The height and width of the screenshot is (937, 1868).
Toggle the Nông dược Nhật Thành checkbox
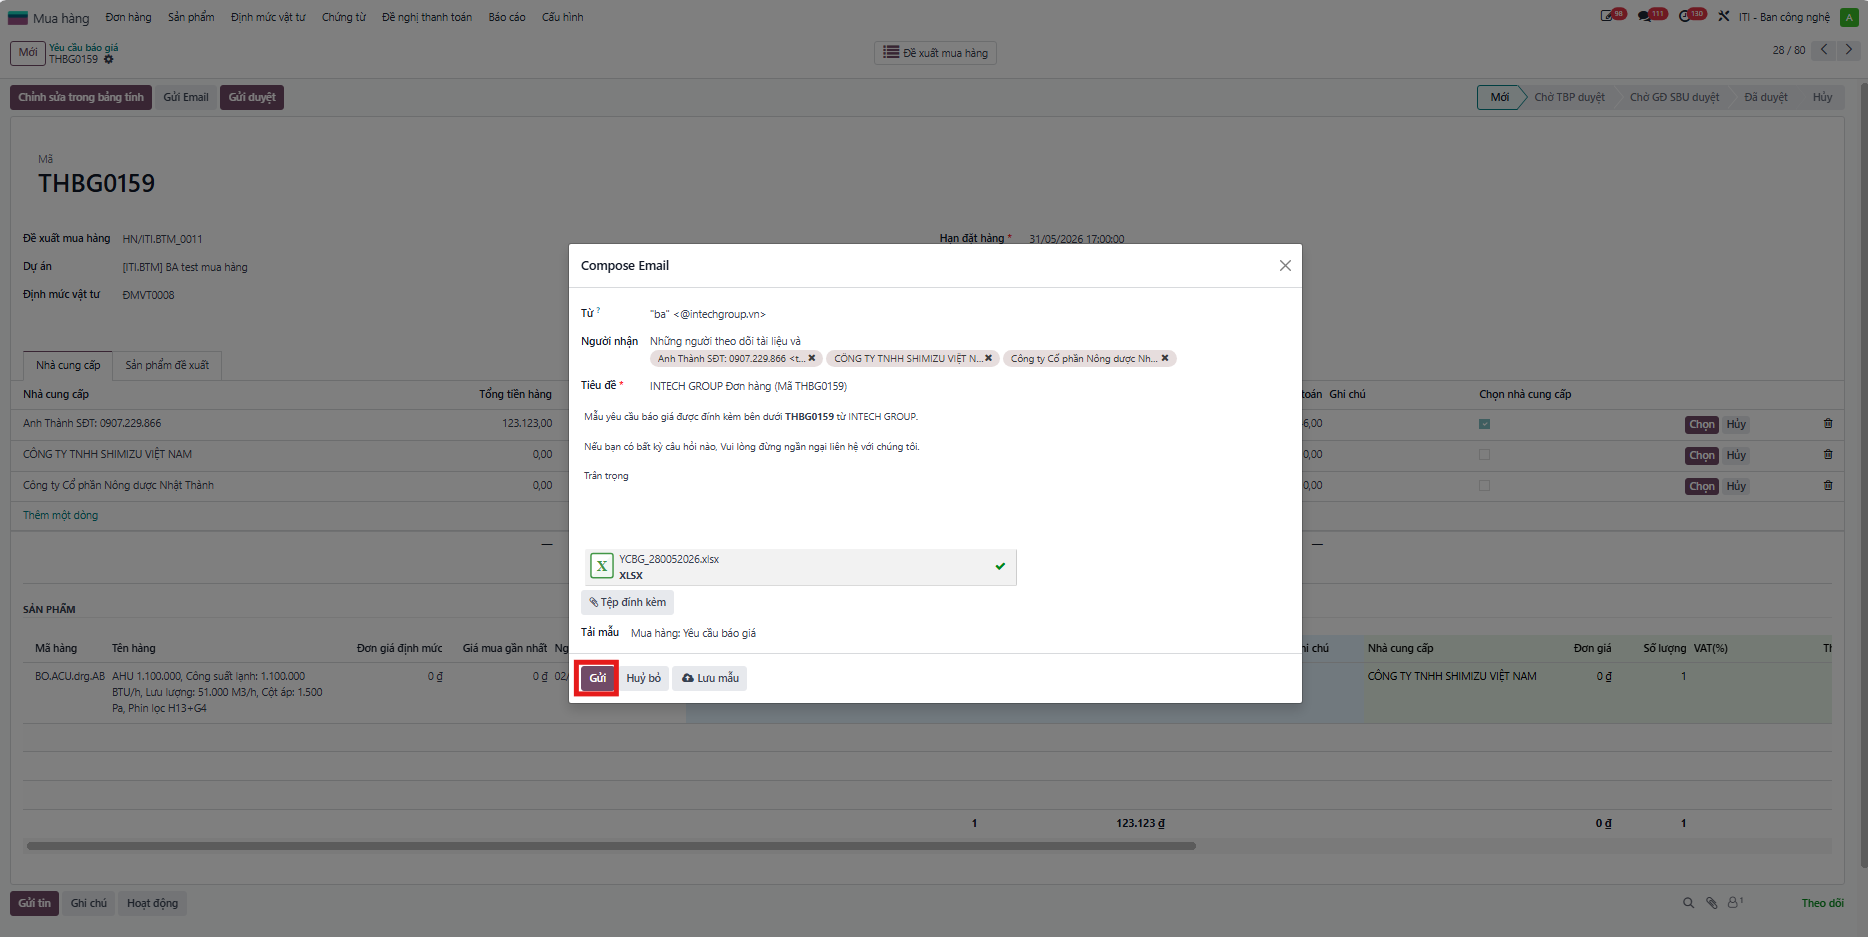(1484, 486)
